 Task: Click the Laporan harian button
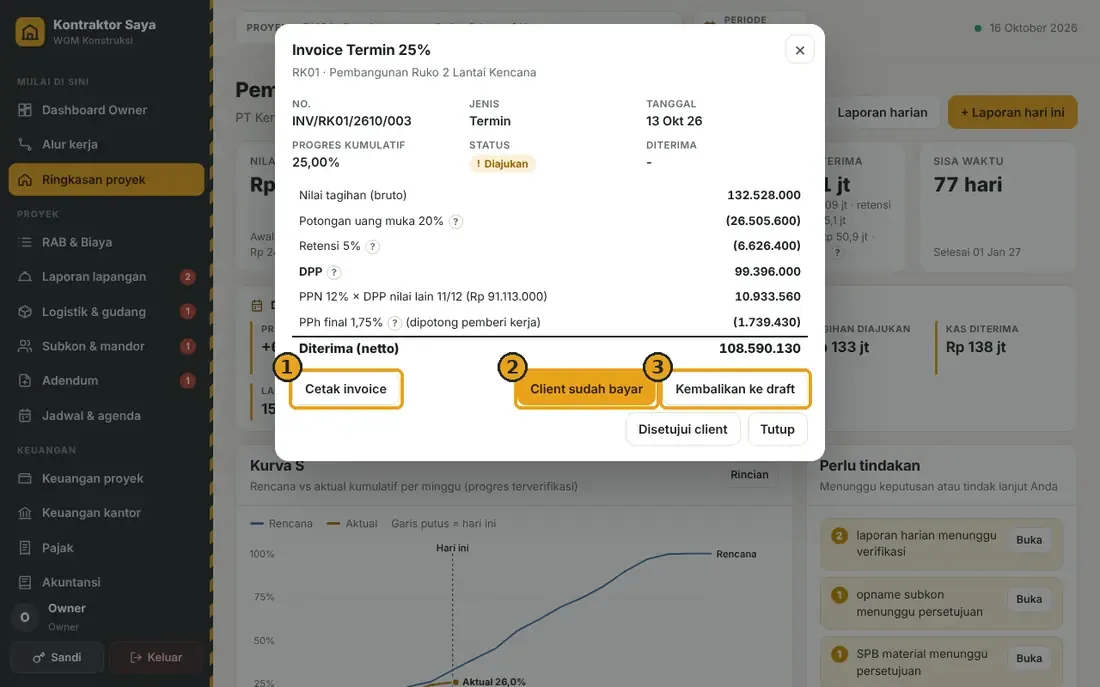pos(882,112)
